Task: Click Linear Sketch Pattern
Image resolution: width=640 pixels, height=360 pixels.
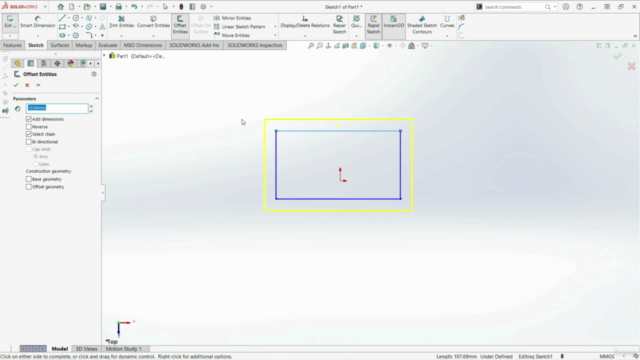Action: click(239, 27)
